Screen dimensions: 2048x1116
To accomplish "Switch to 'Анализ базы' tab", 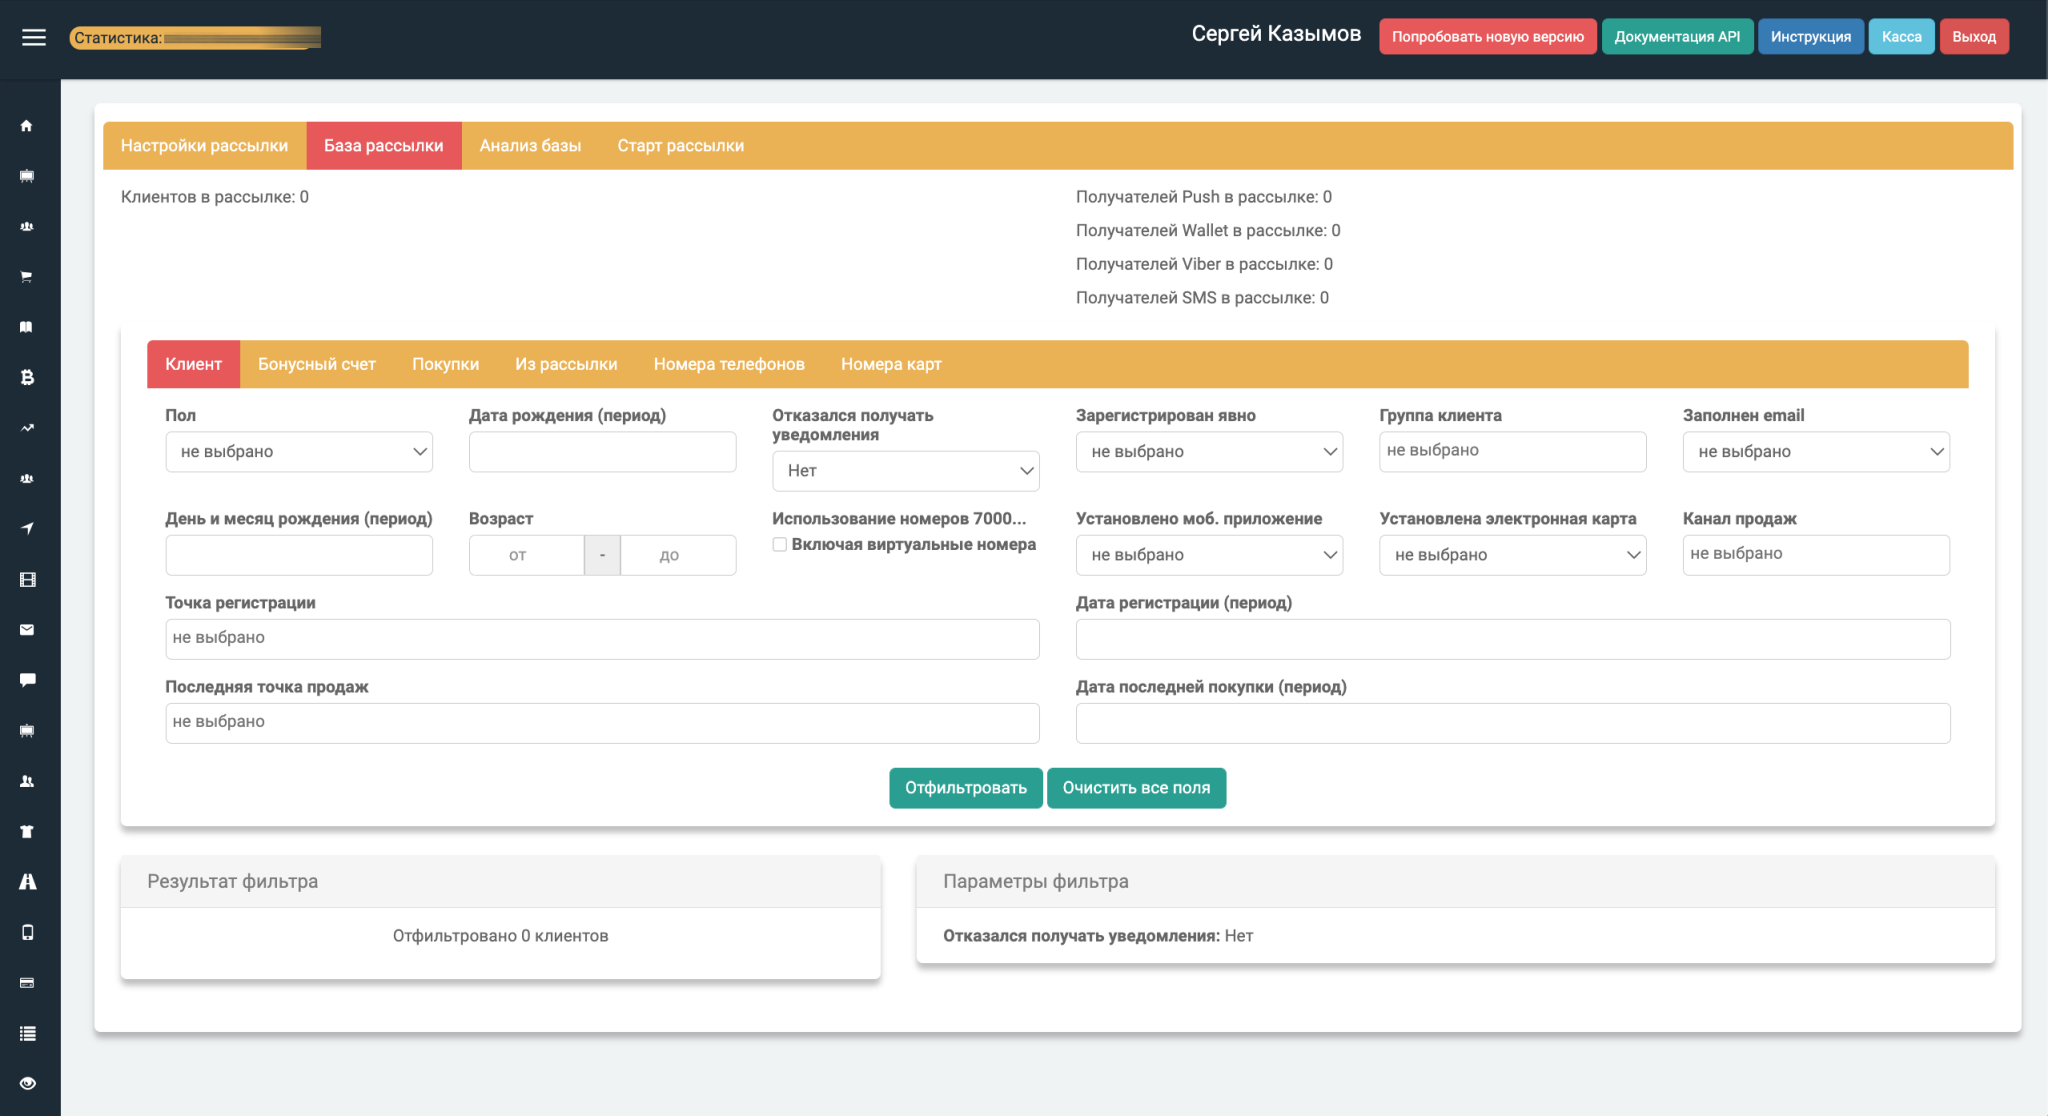I will tap(530, 146).
